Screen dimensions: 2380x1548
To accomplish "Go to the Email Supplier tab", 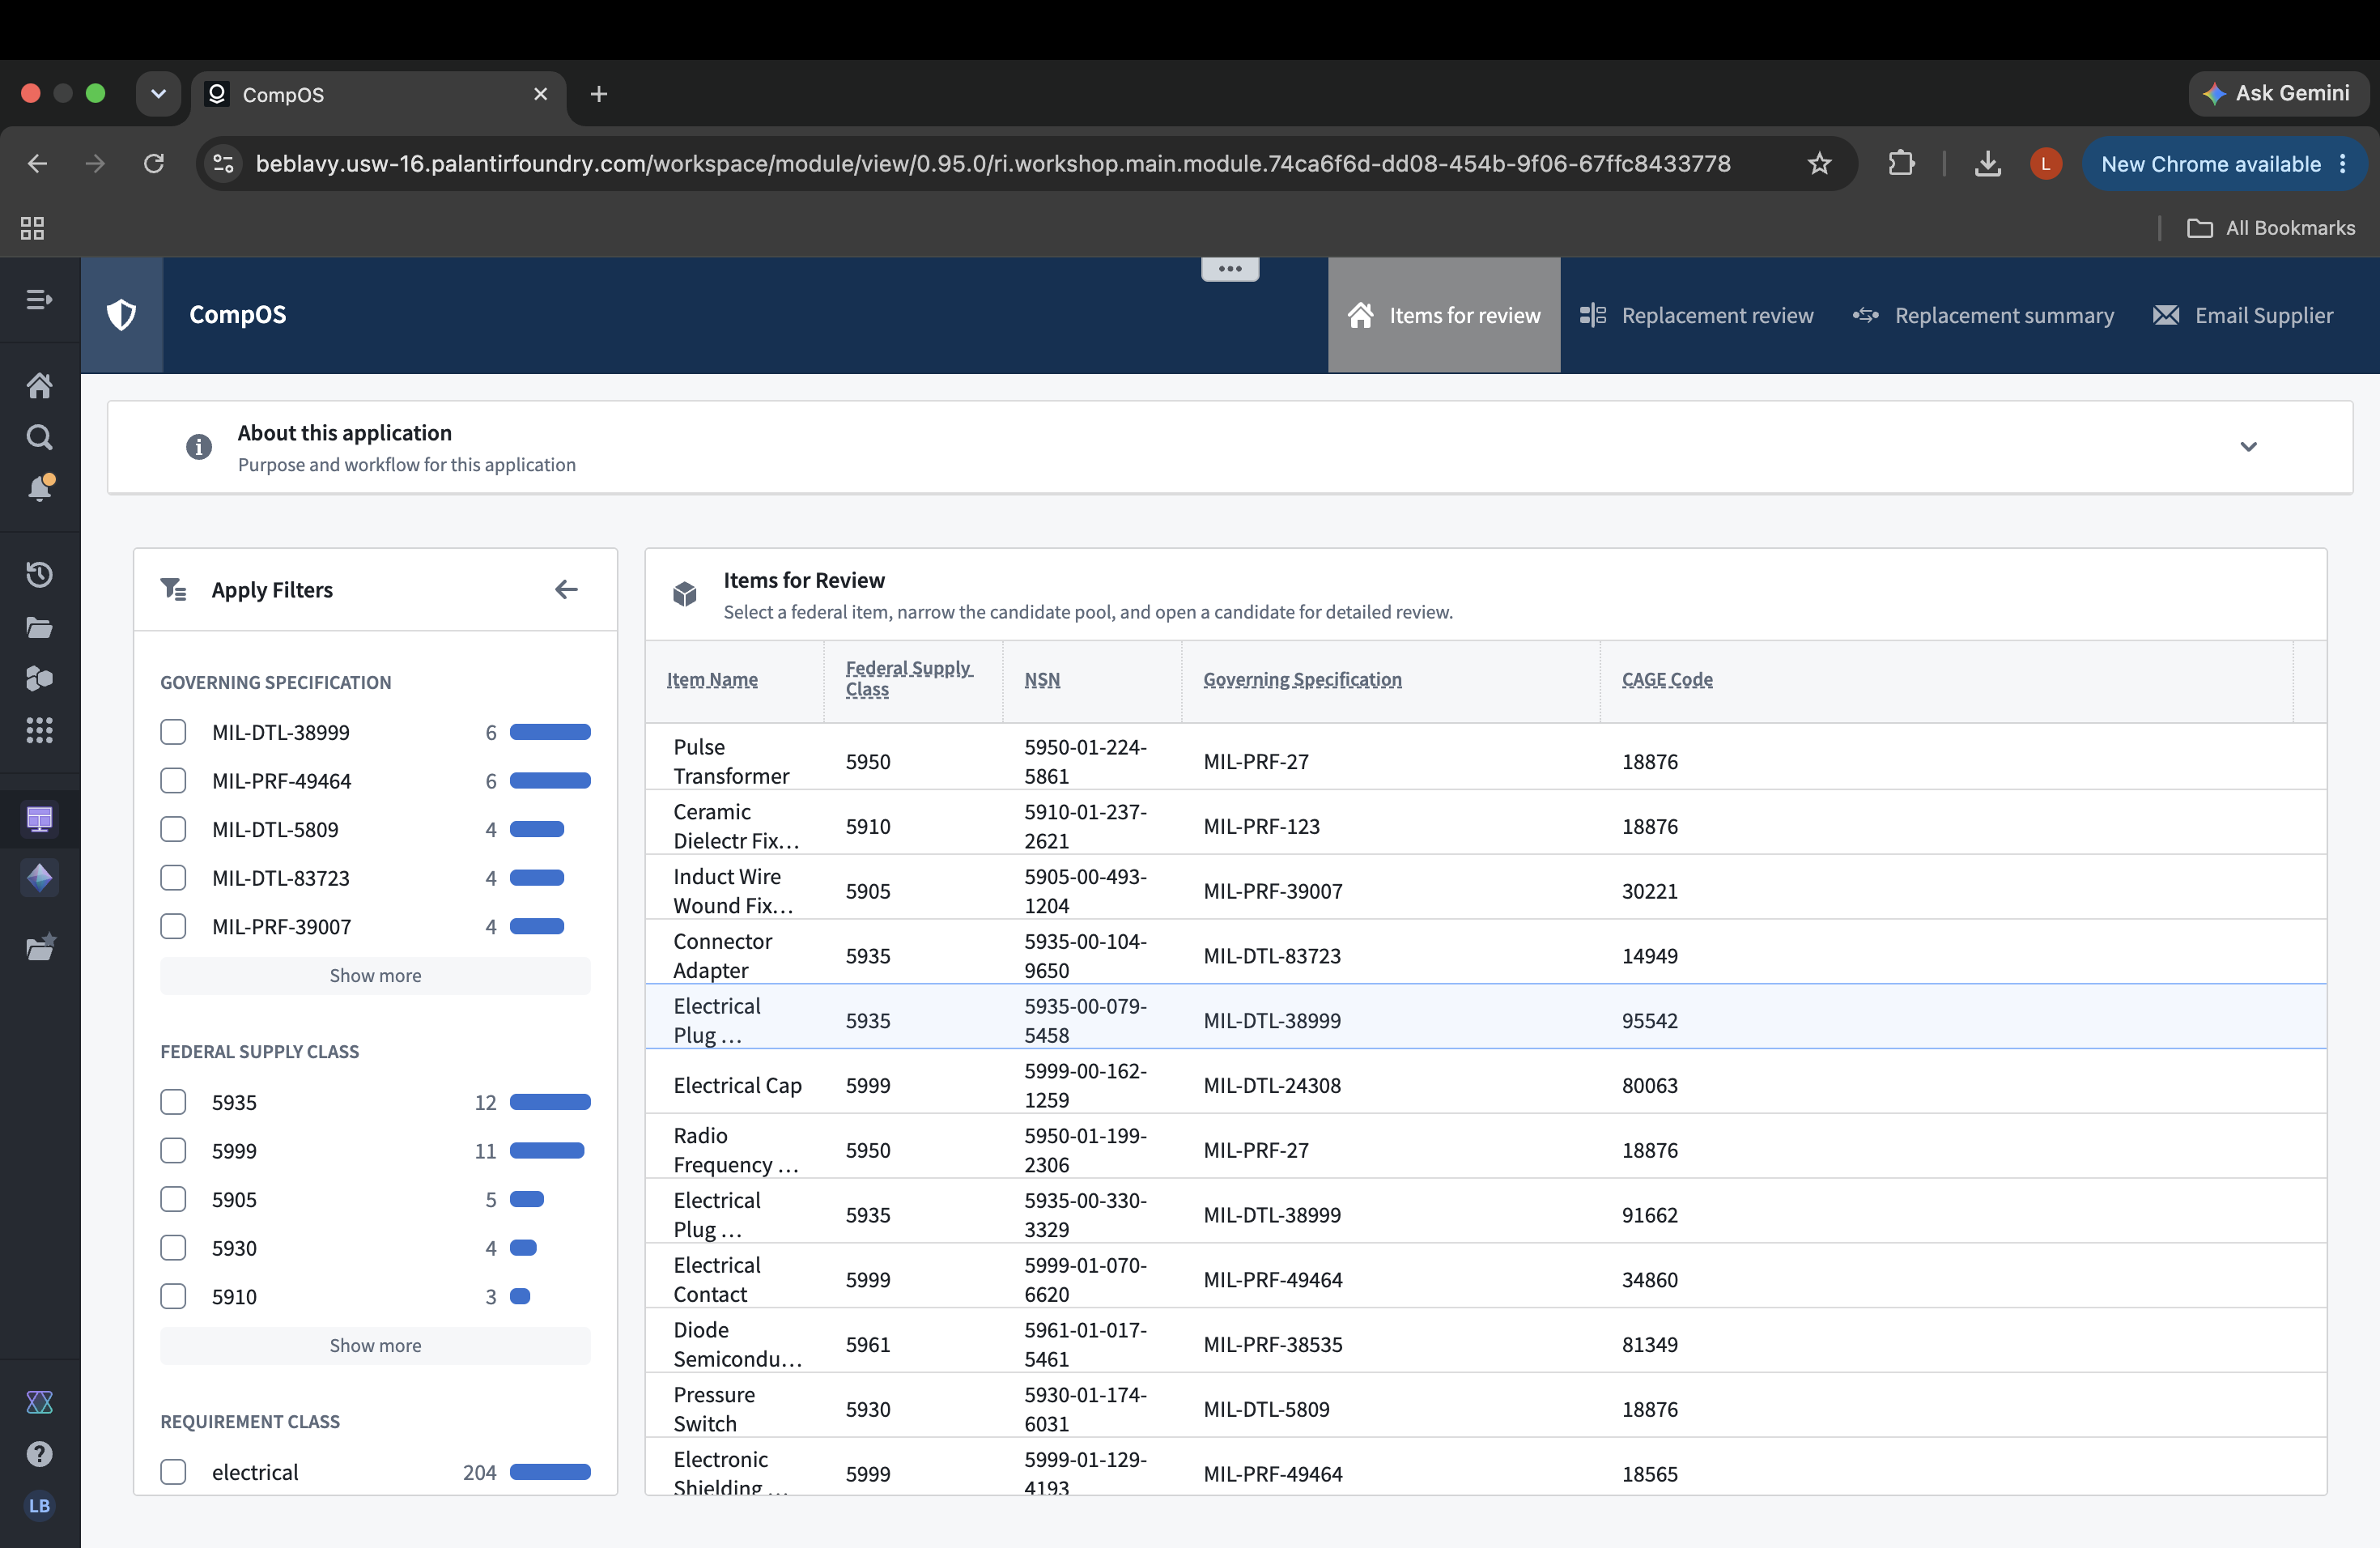I will [2242, 315].
